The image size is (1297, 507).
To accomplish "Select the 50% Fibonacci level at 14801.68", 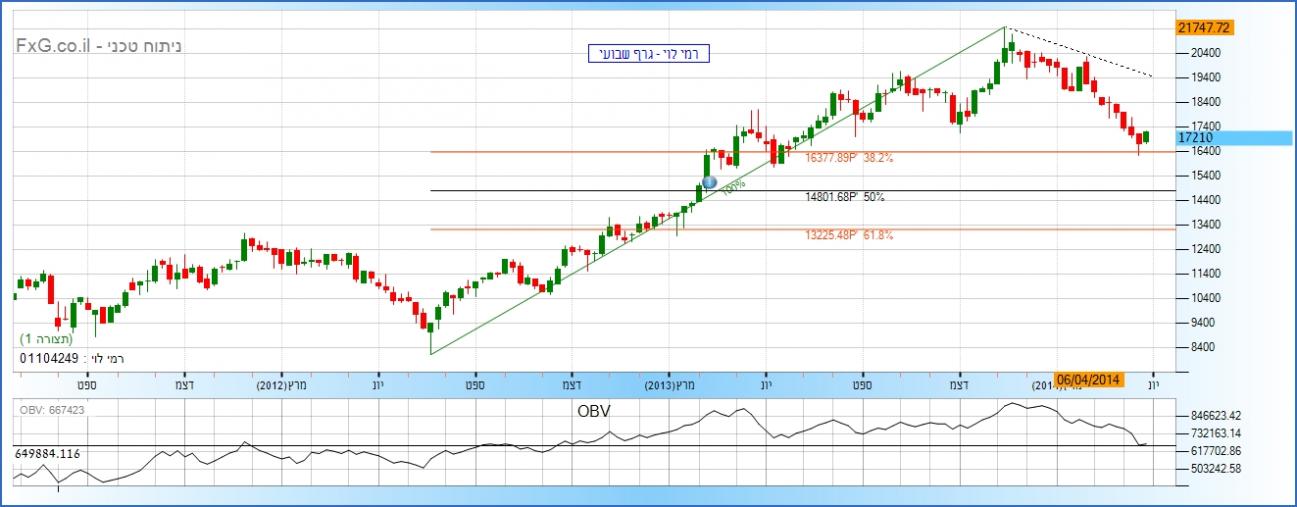I will click(844, 197).
